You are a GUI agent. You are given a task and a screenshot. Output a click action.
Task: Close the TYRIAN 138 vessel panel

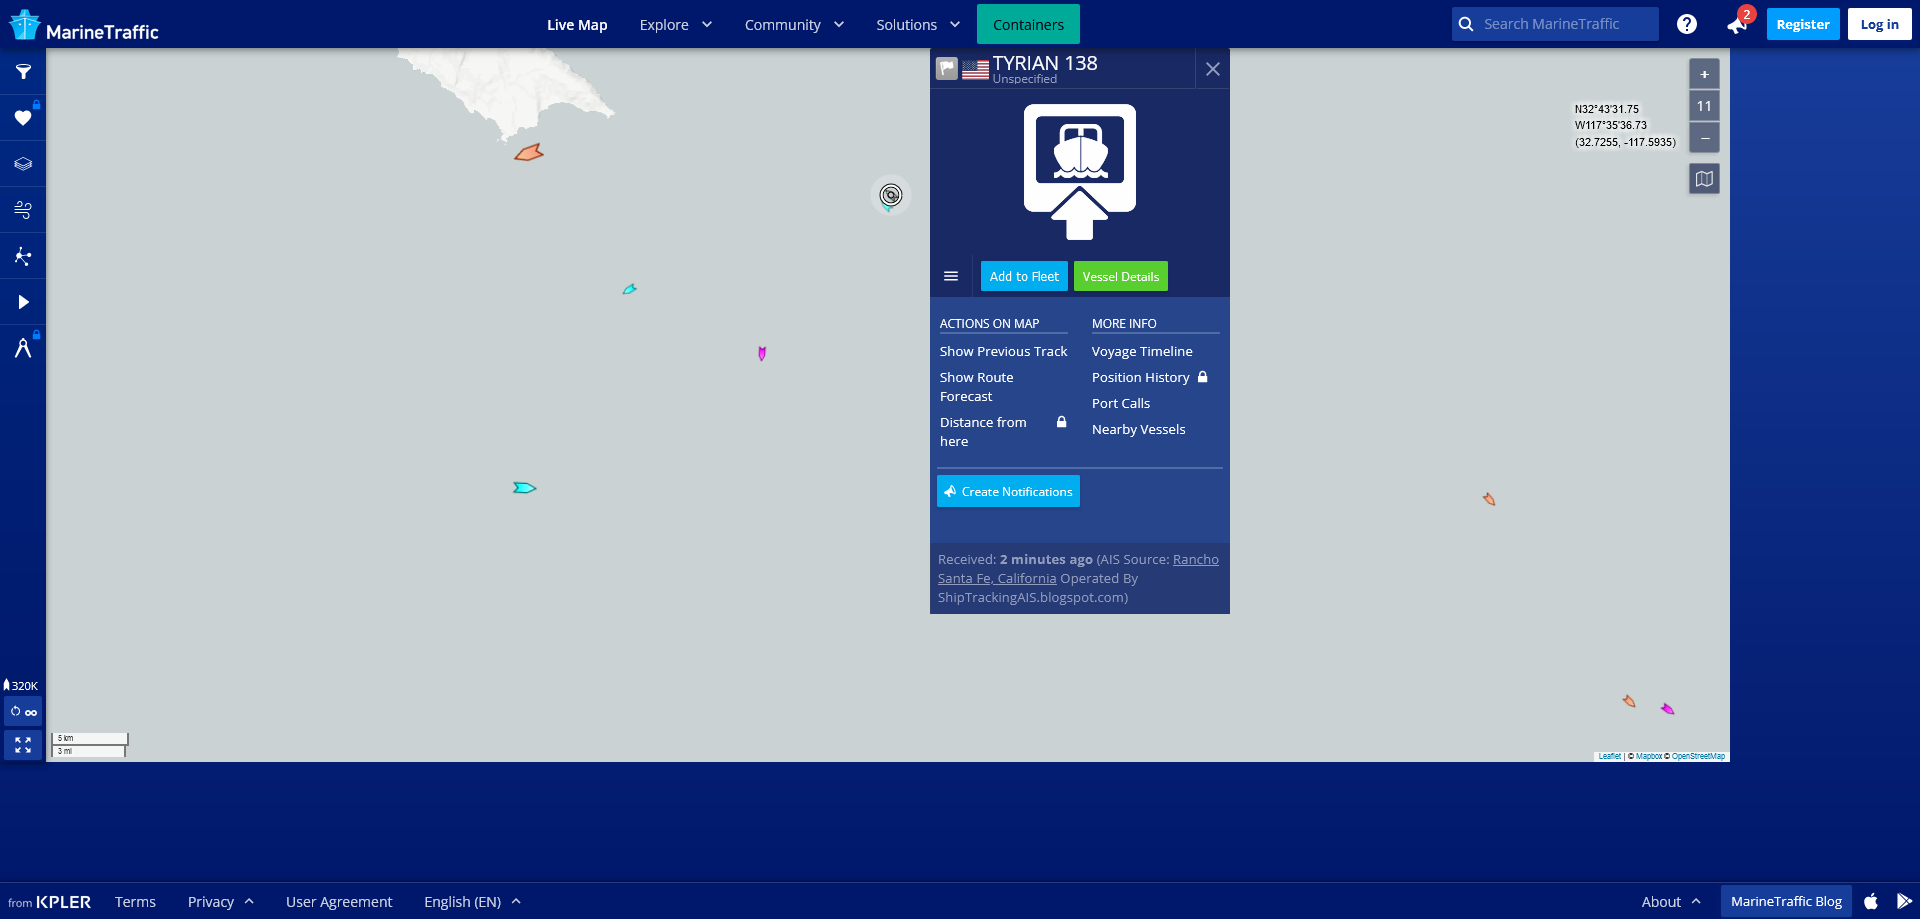1212,69
